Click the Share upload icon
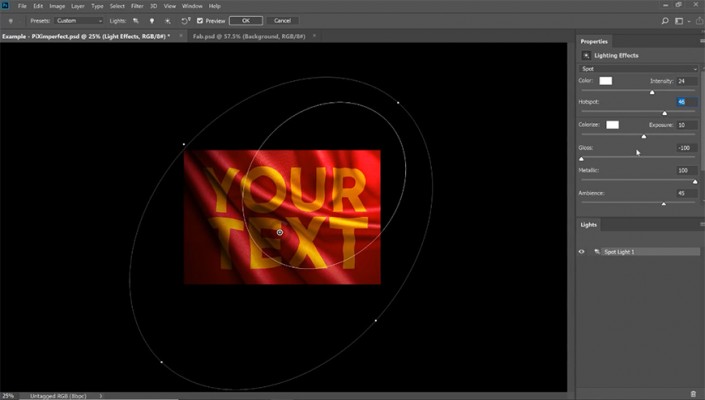The width and height of the screenshot is (705, 400). coord(699,21)
